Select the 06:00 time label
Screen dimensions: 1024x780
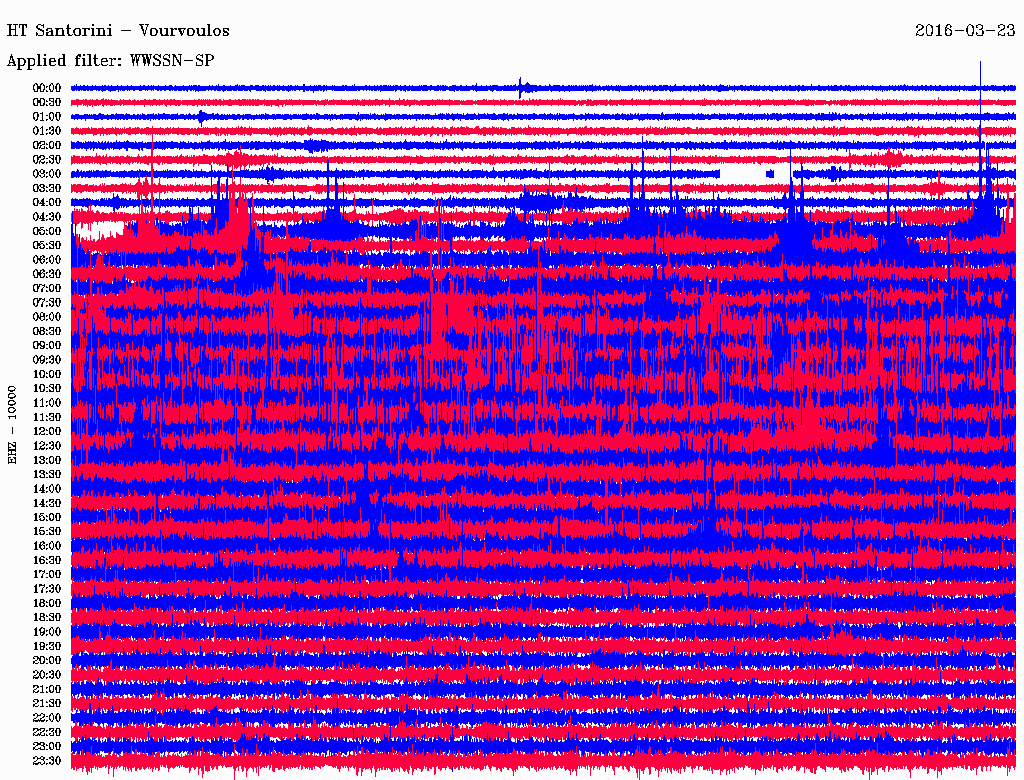point(47,260)
